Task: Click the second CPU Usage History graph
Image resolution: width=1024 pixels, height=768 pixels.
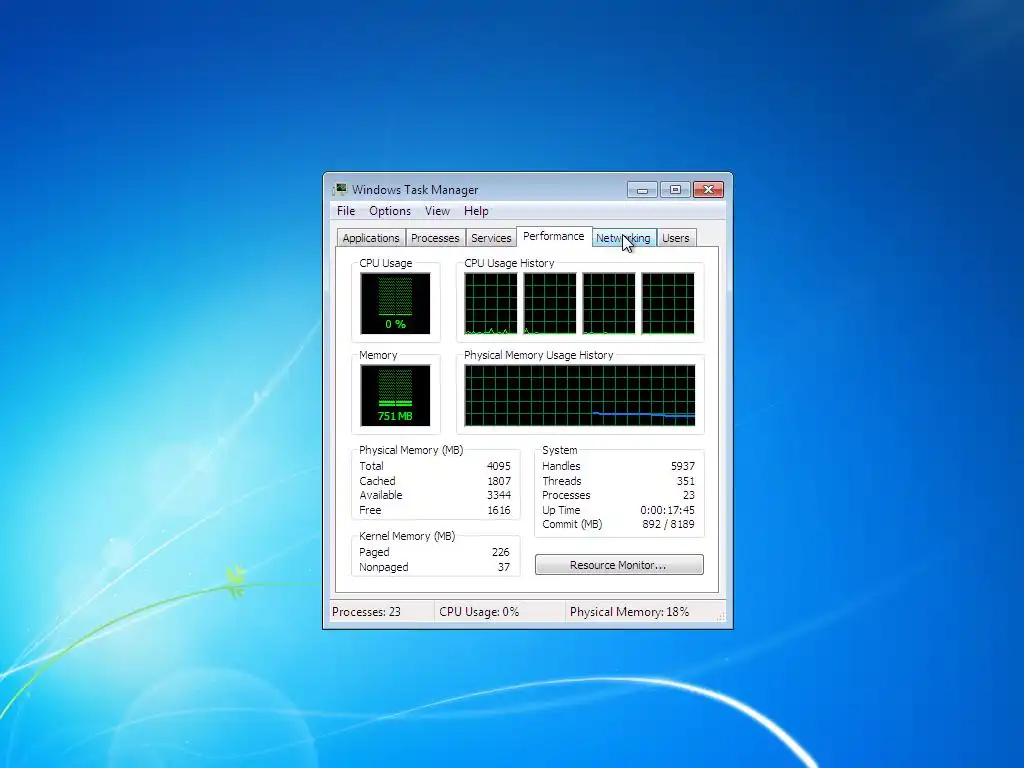Action: 550,304
